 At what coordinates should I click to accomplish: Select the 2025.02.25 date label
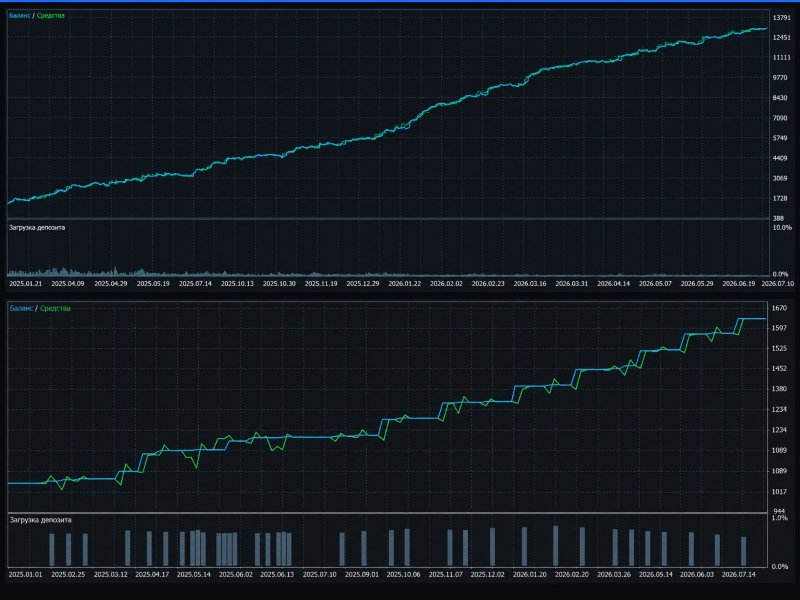pos(68,574)
